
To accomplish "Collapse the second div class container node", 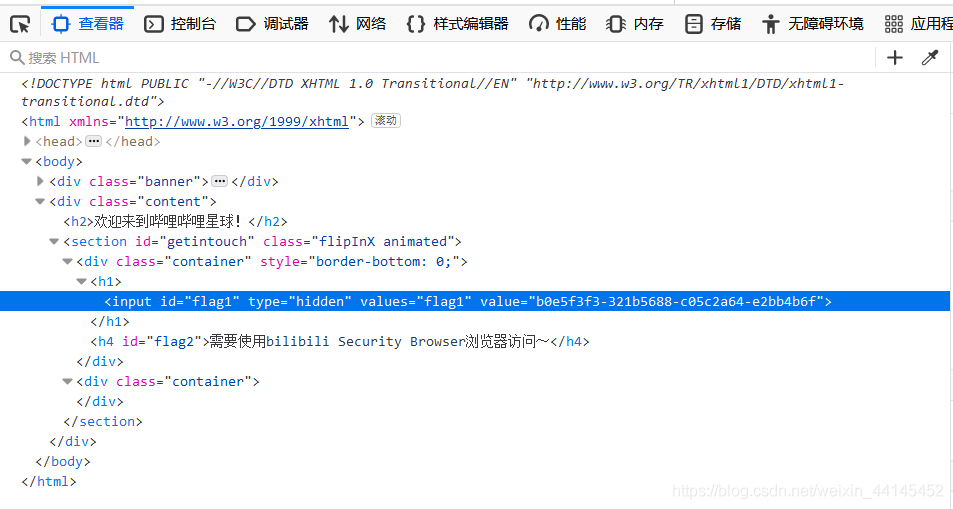I will pos(67,381).
